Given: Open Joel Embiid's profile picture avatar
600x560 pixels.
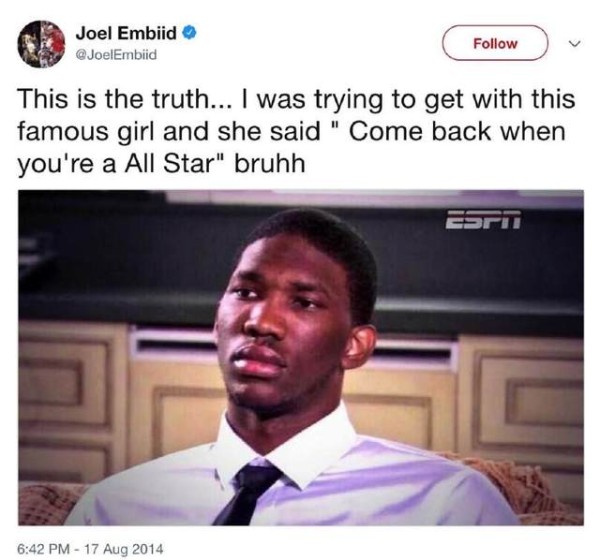Looking at the screenshot, I should pos(41,44).
